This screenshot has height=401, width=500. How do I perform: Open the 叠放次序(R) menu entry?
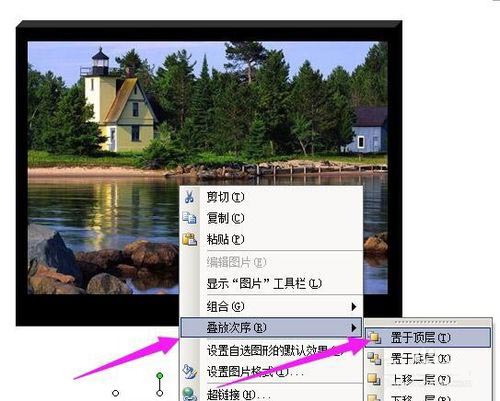pos(271,328)
